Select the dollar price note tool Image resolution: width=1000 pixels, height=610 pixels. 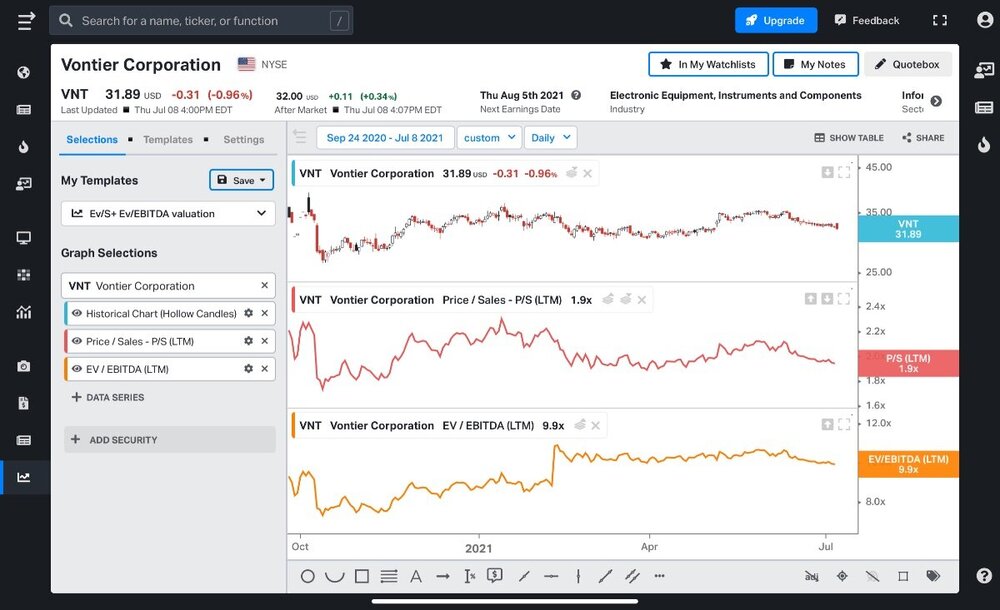(495, 576)
